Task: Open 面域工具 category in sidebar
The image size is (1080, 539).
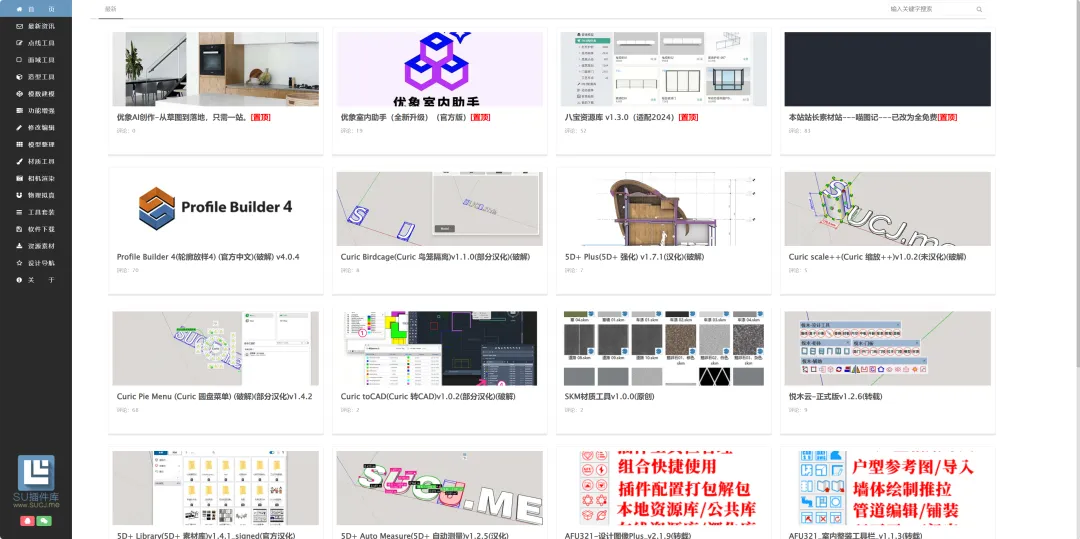Action: coord(36,60)
